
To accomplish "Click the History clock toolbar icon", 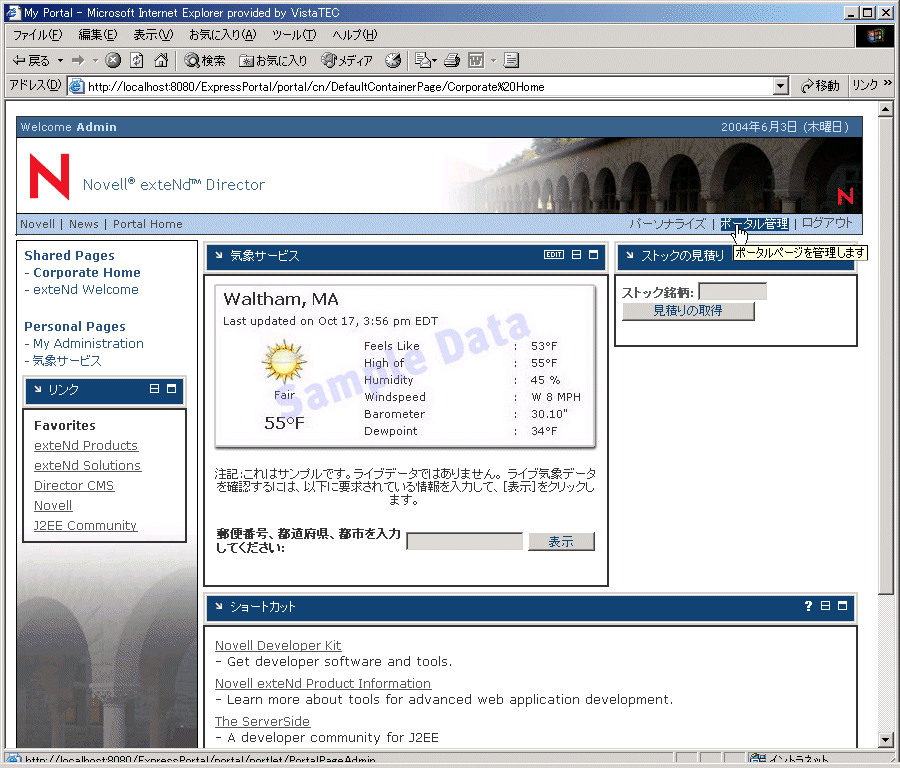I will tap(393, 60).
